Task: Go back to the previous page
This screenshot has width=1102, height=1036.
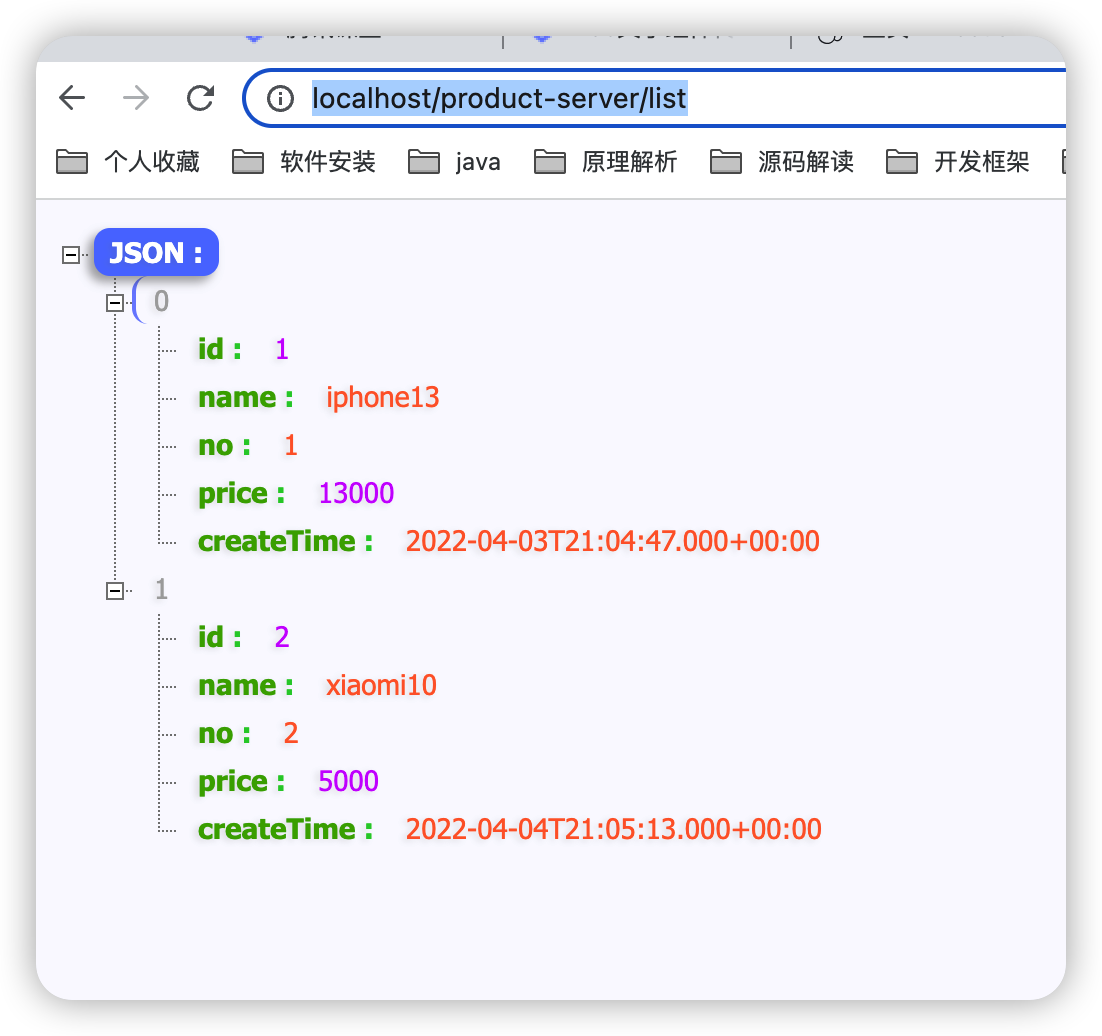Action: coord(72,98)
